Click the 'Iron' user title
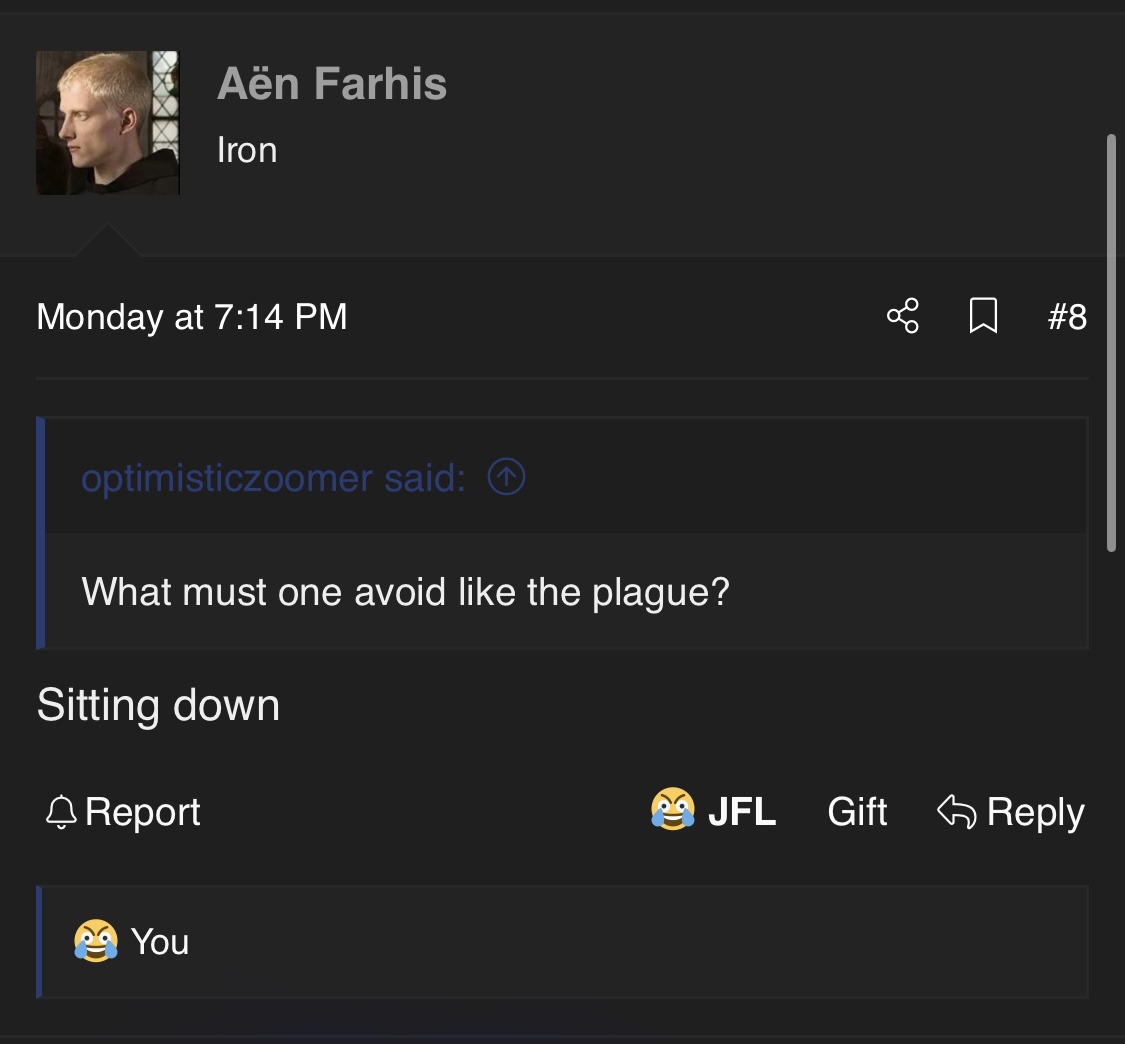1125x1044 pixels. click(x=246, y=150)
